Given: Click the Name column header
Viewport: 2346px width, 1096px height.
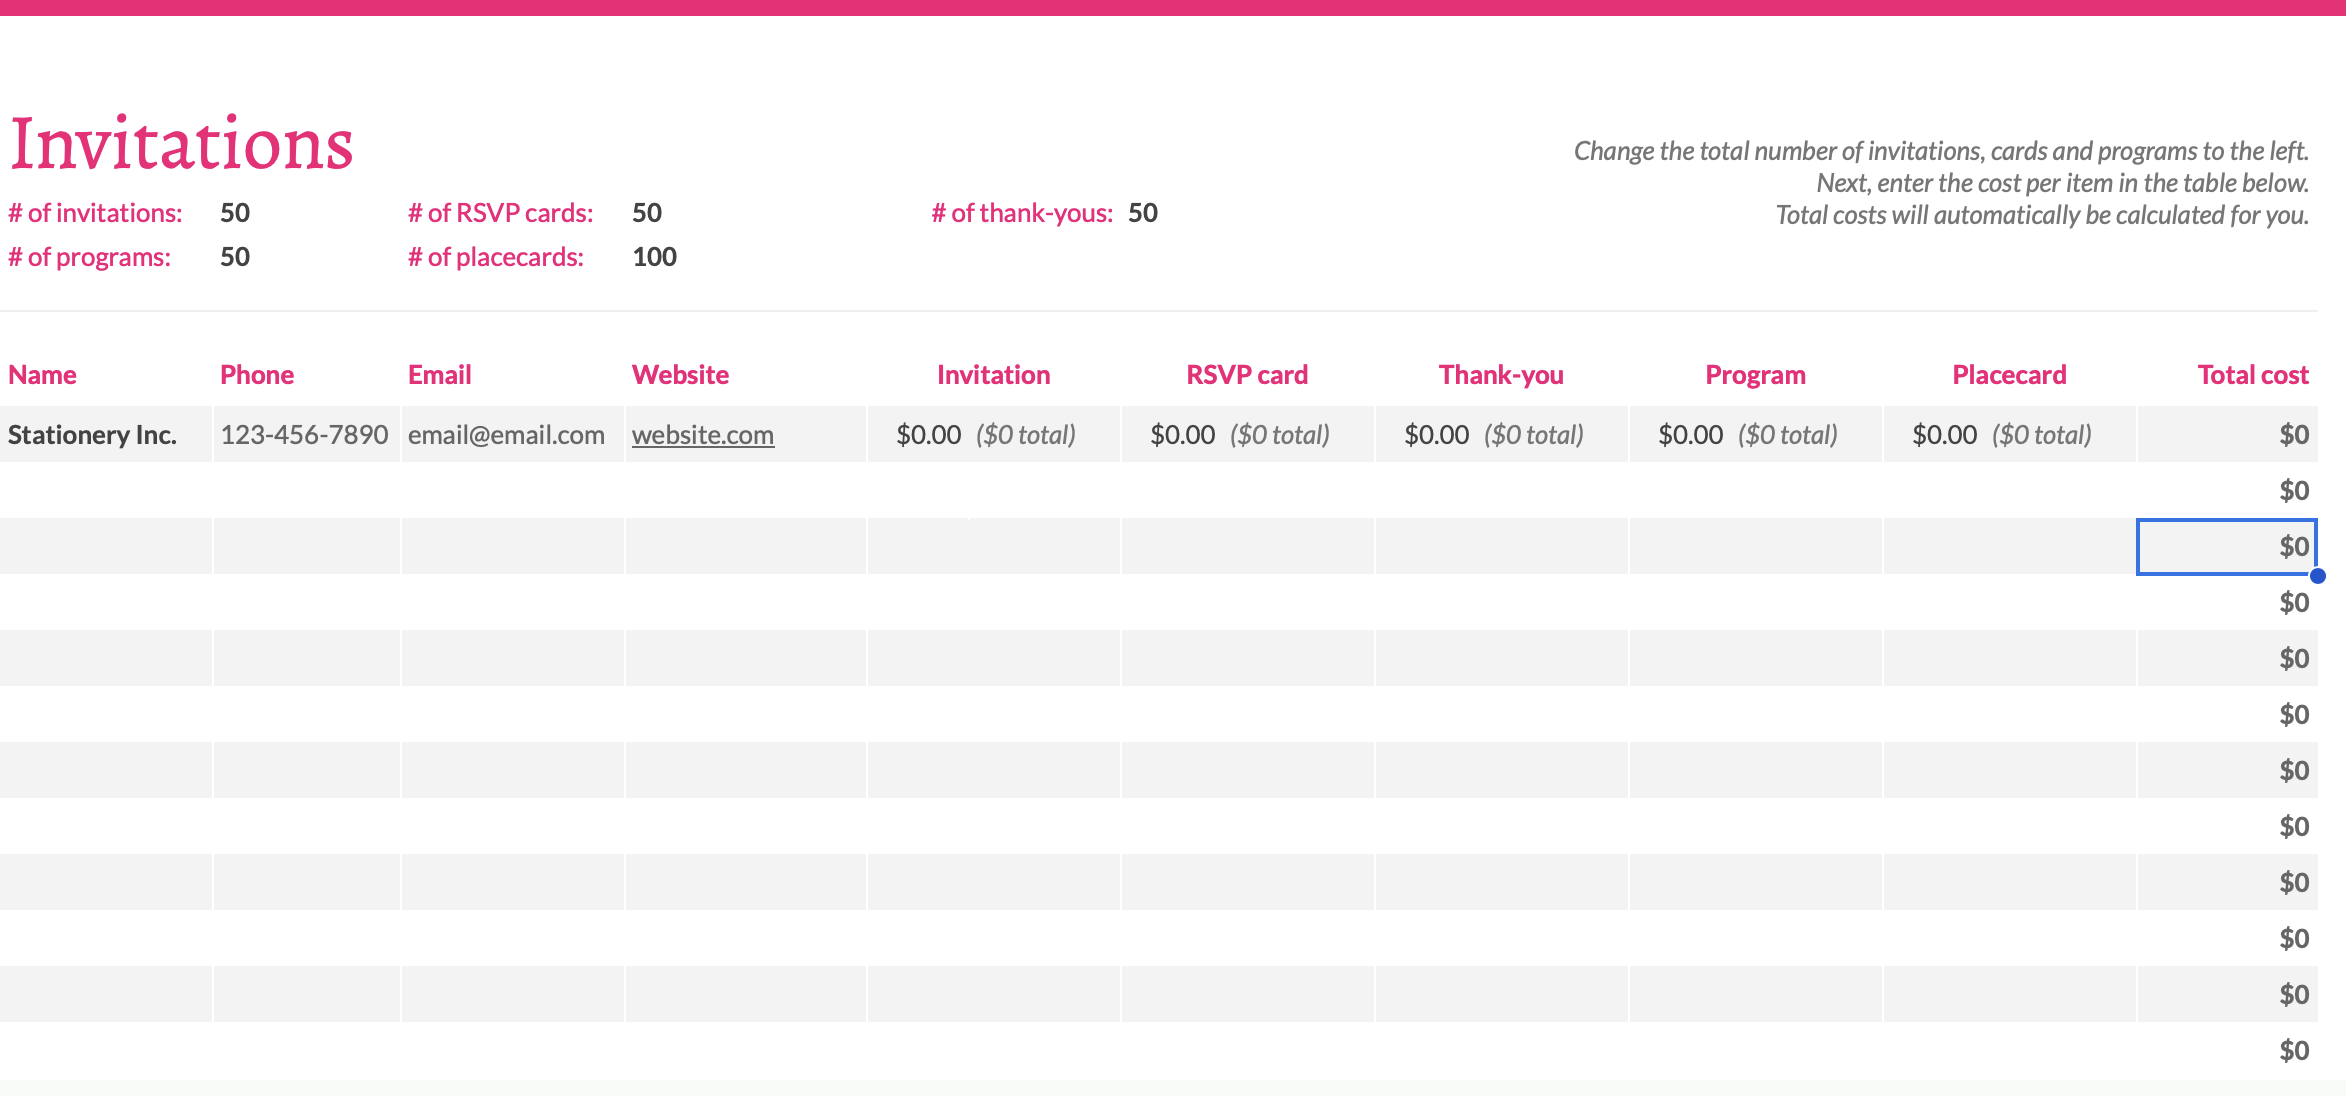Looking at the screenshot, I should tap(42, 375).
